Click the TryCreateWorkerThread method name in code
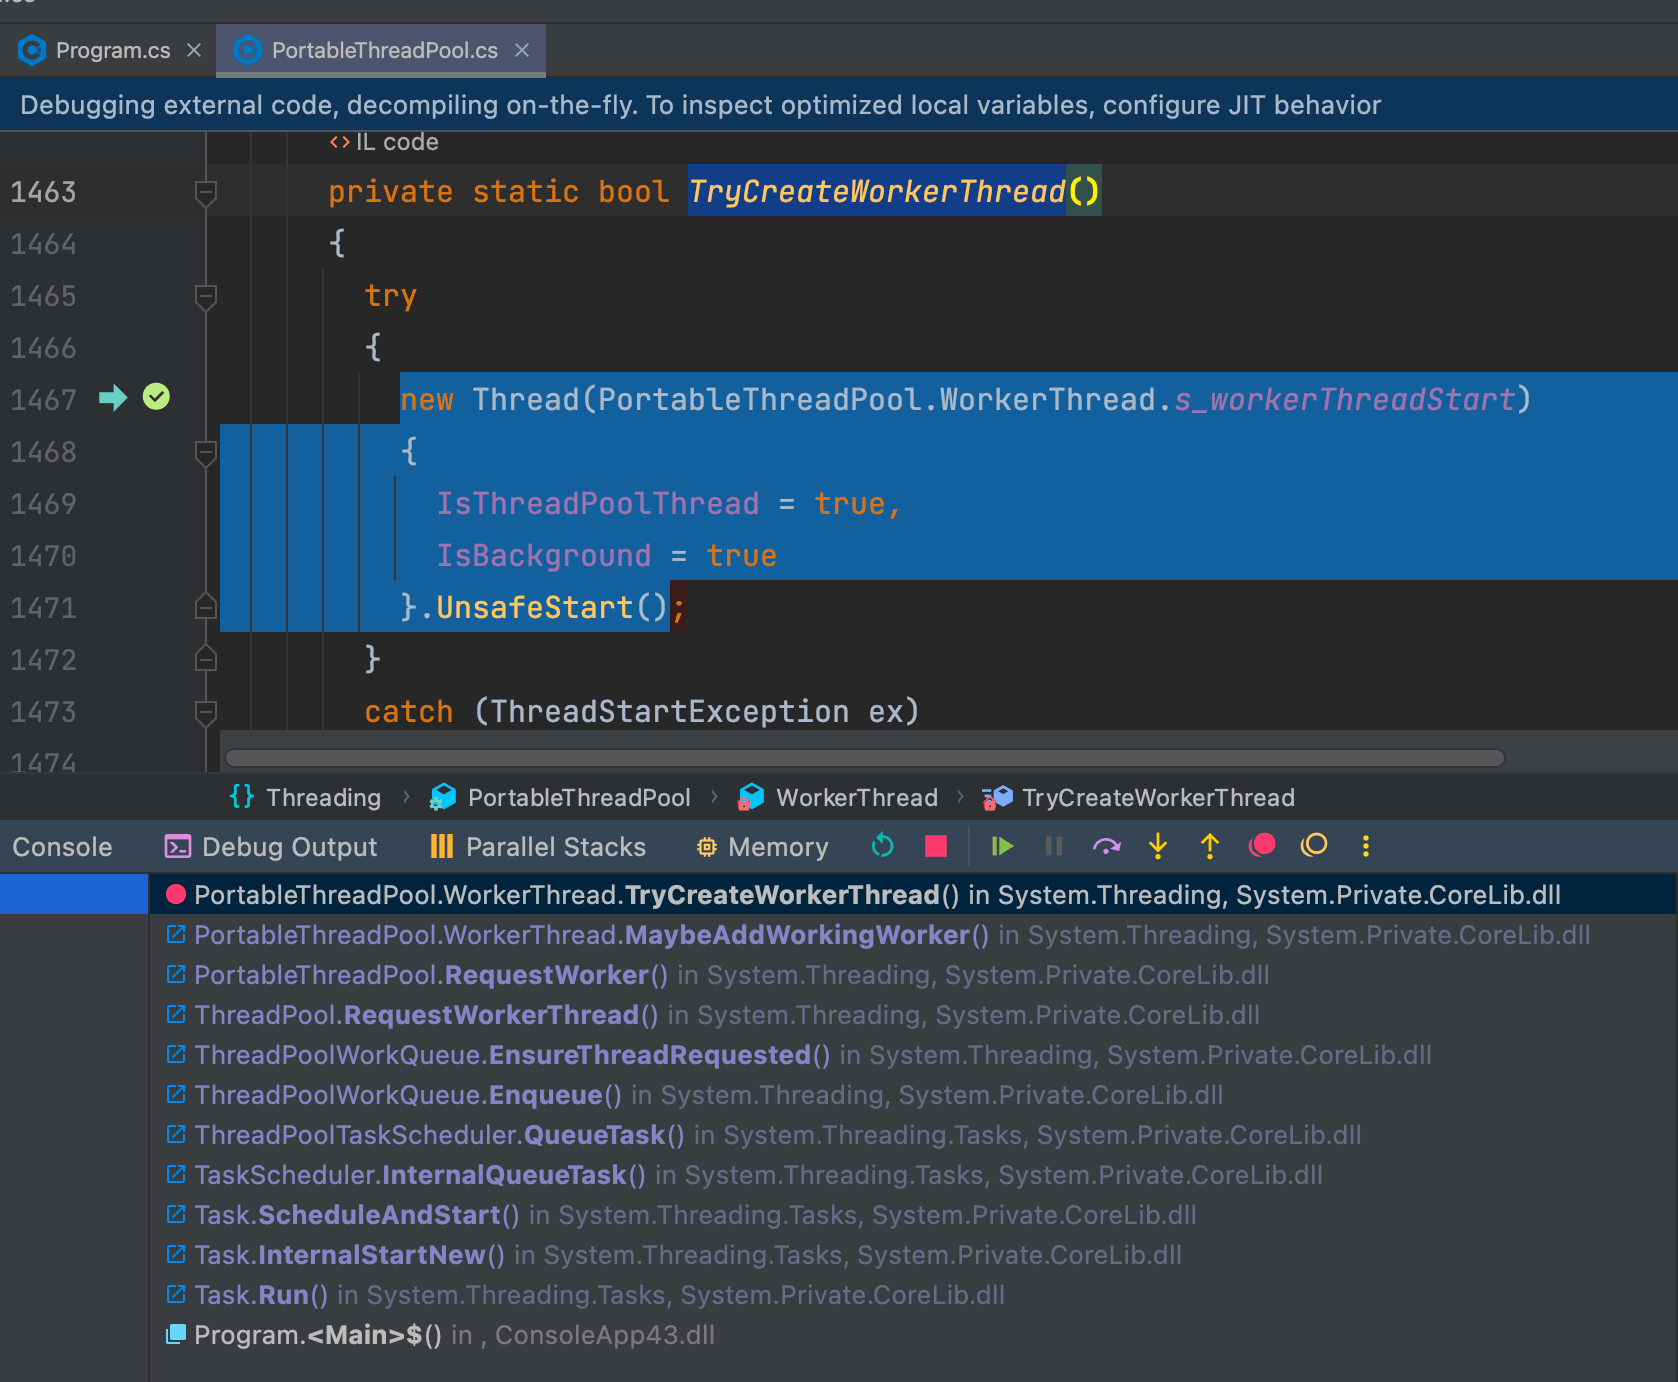 pos(877,191)
